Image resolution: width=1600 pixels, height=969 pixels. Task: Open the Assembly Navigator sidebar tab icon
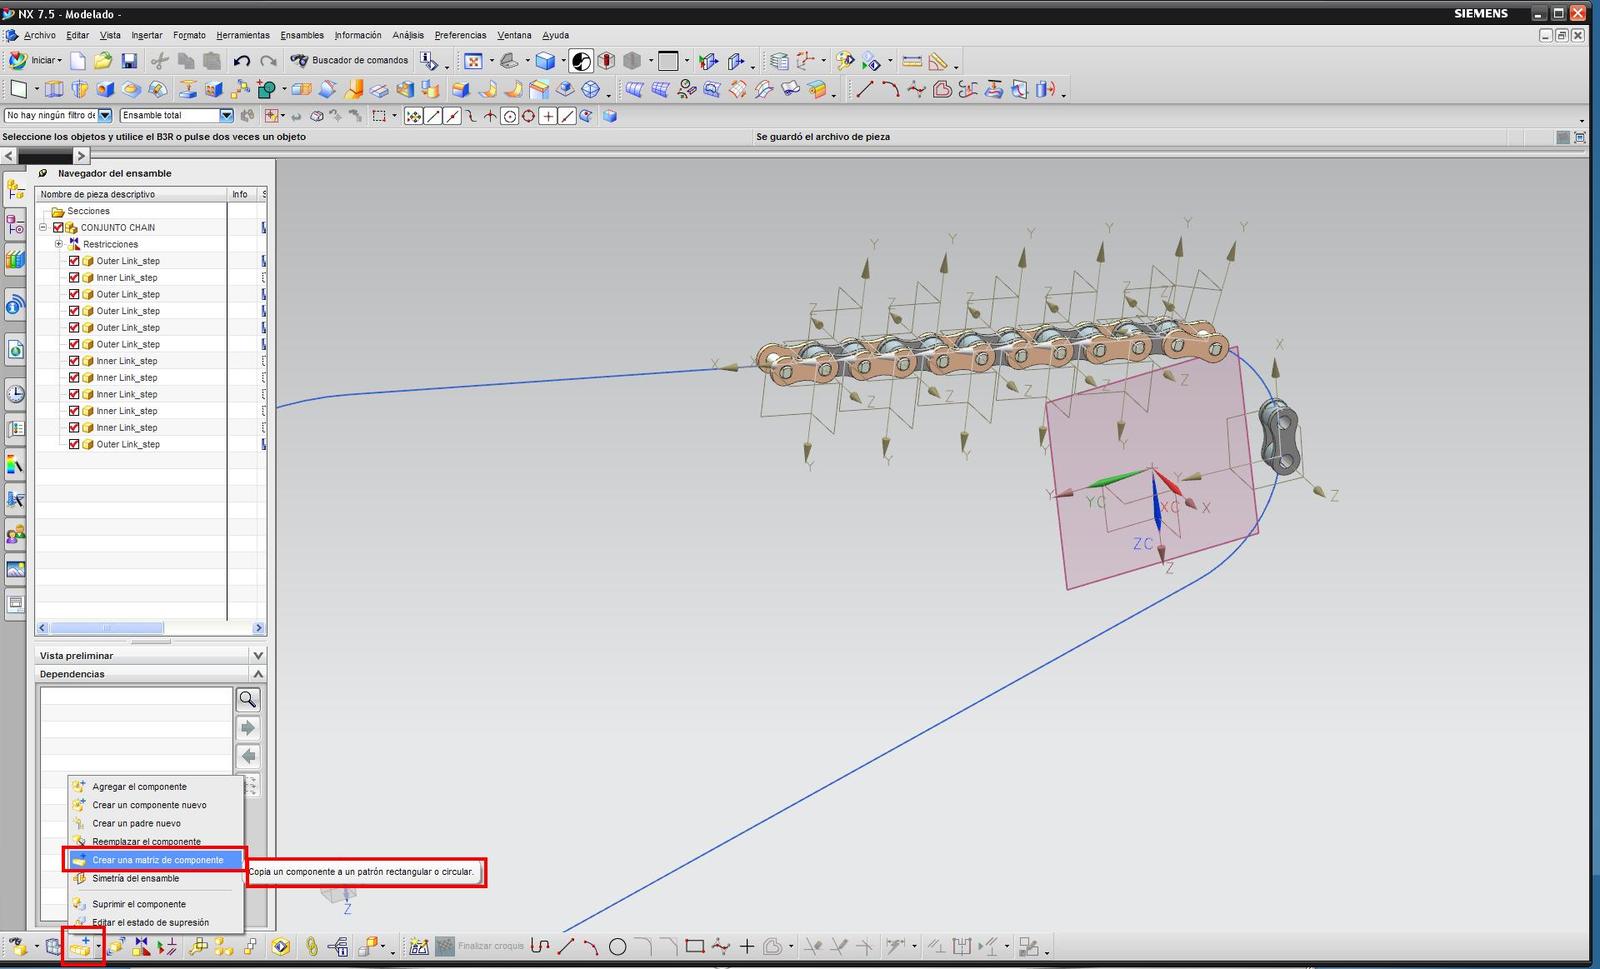coord(15,188)
